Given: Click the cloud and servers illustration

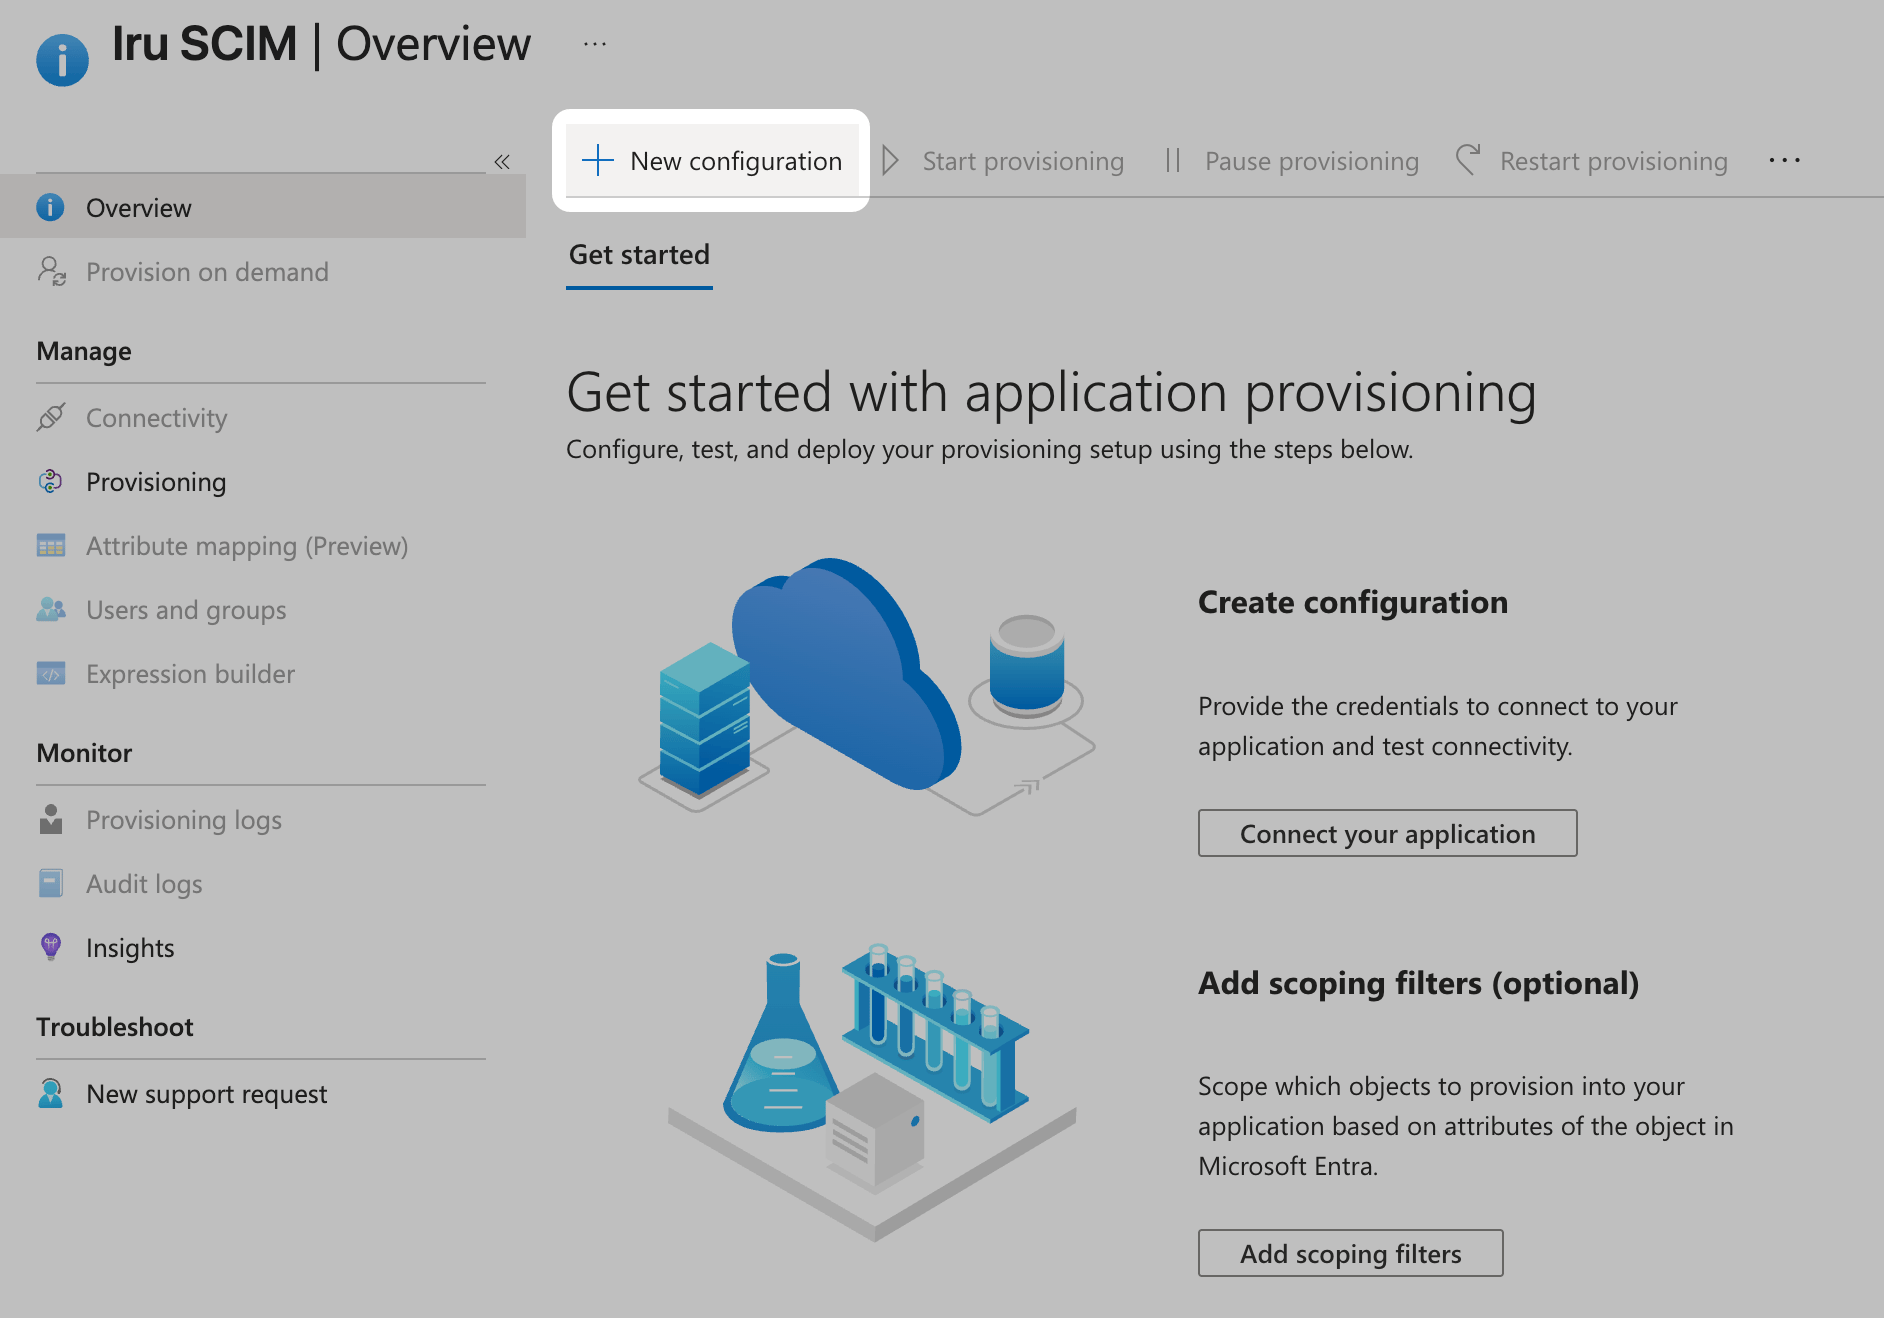Looking at the screenshot, I should [x=866, y=686].
